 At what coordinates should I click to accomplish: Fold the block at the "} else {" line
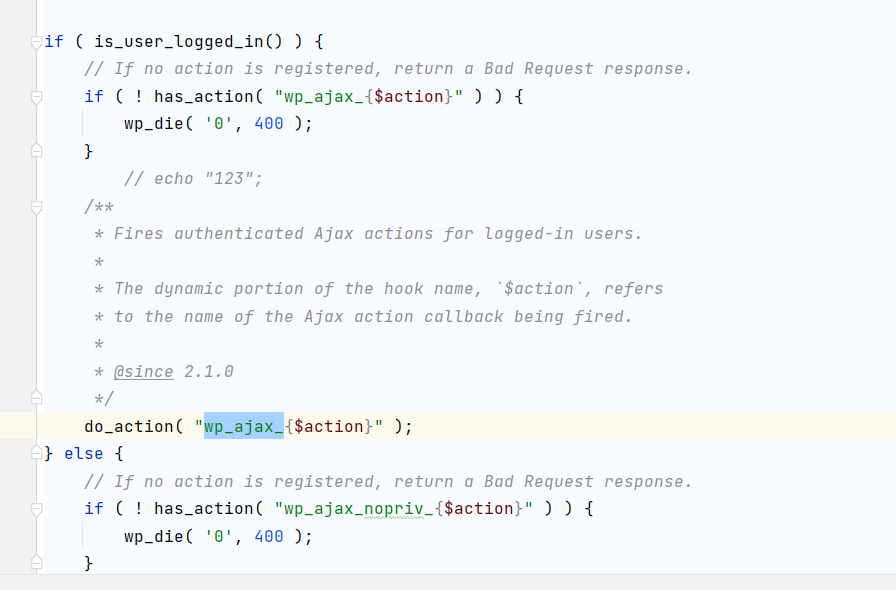pos(36,453)
